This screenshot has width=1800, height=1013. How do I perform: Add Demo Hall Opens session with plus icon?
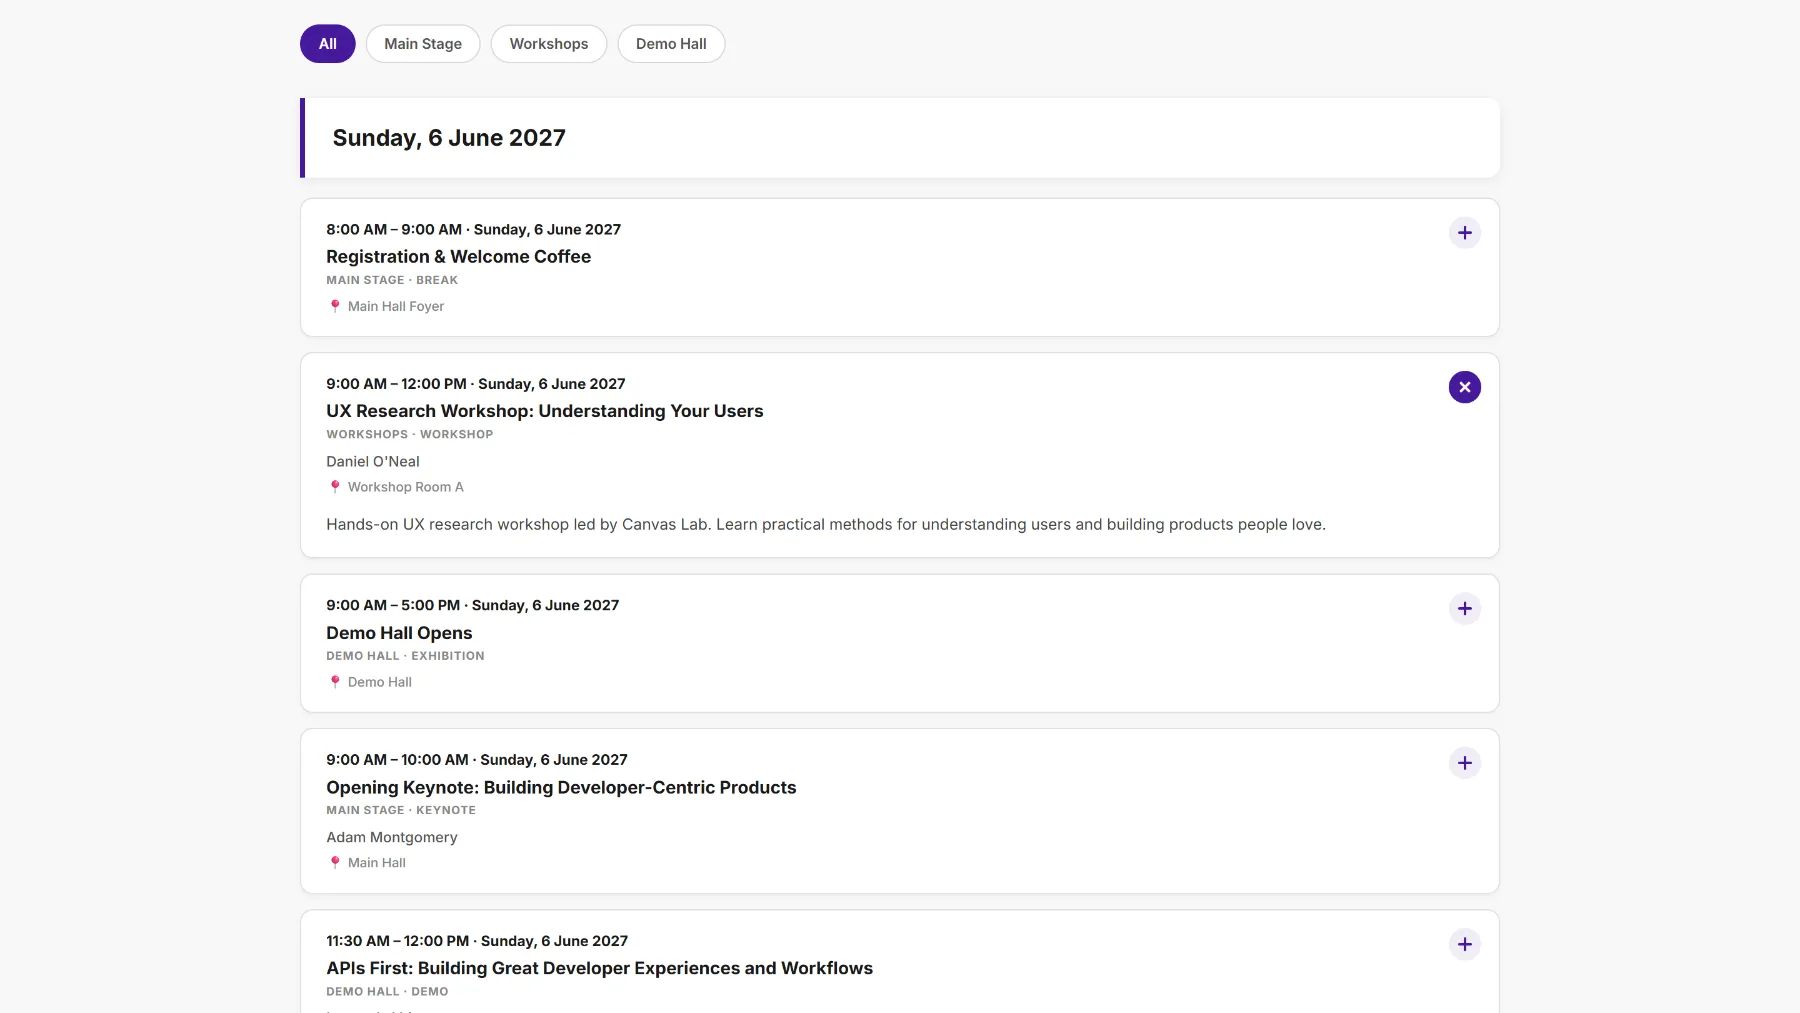coord(1464,609)
